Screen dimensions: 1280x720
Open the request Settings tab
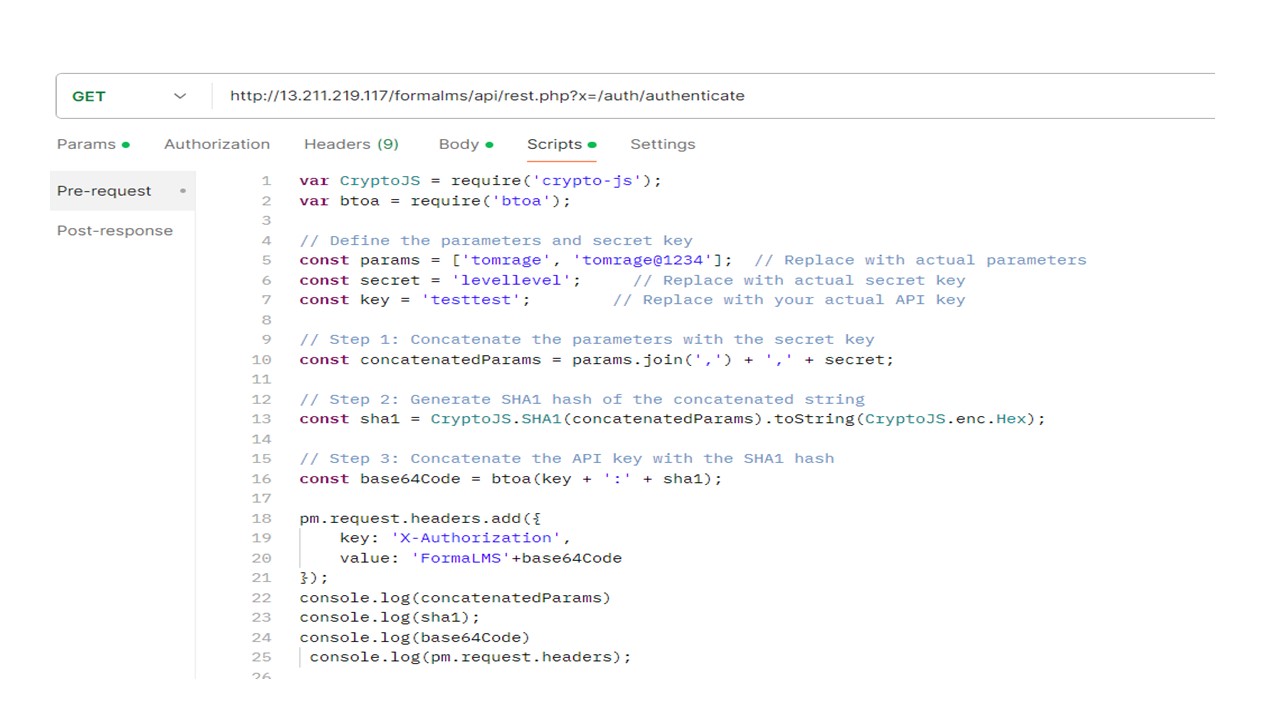pyautogui.click(x=662, y=144)
